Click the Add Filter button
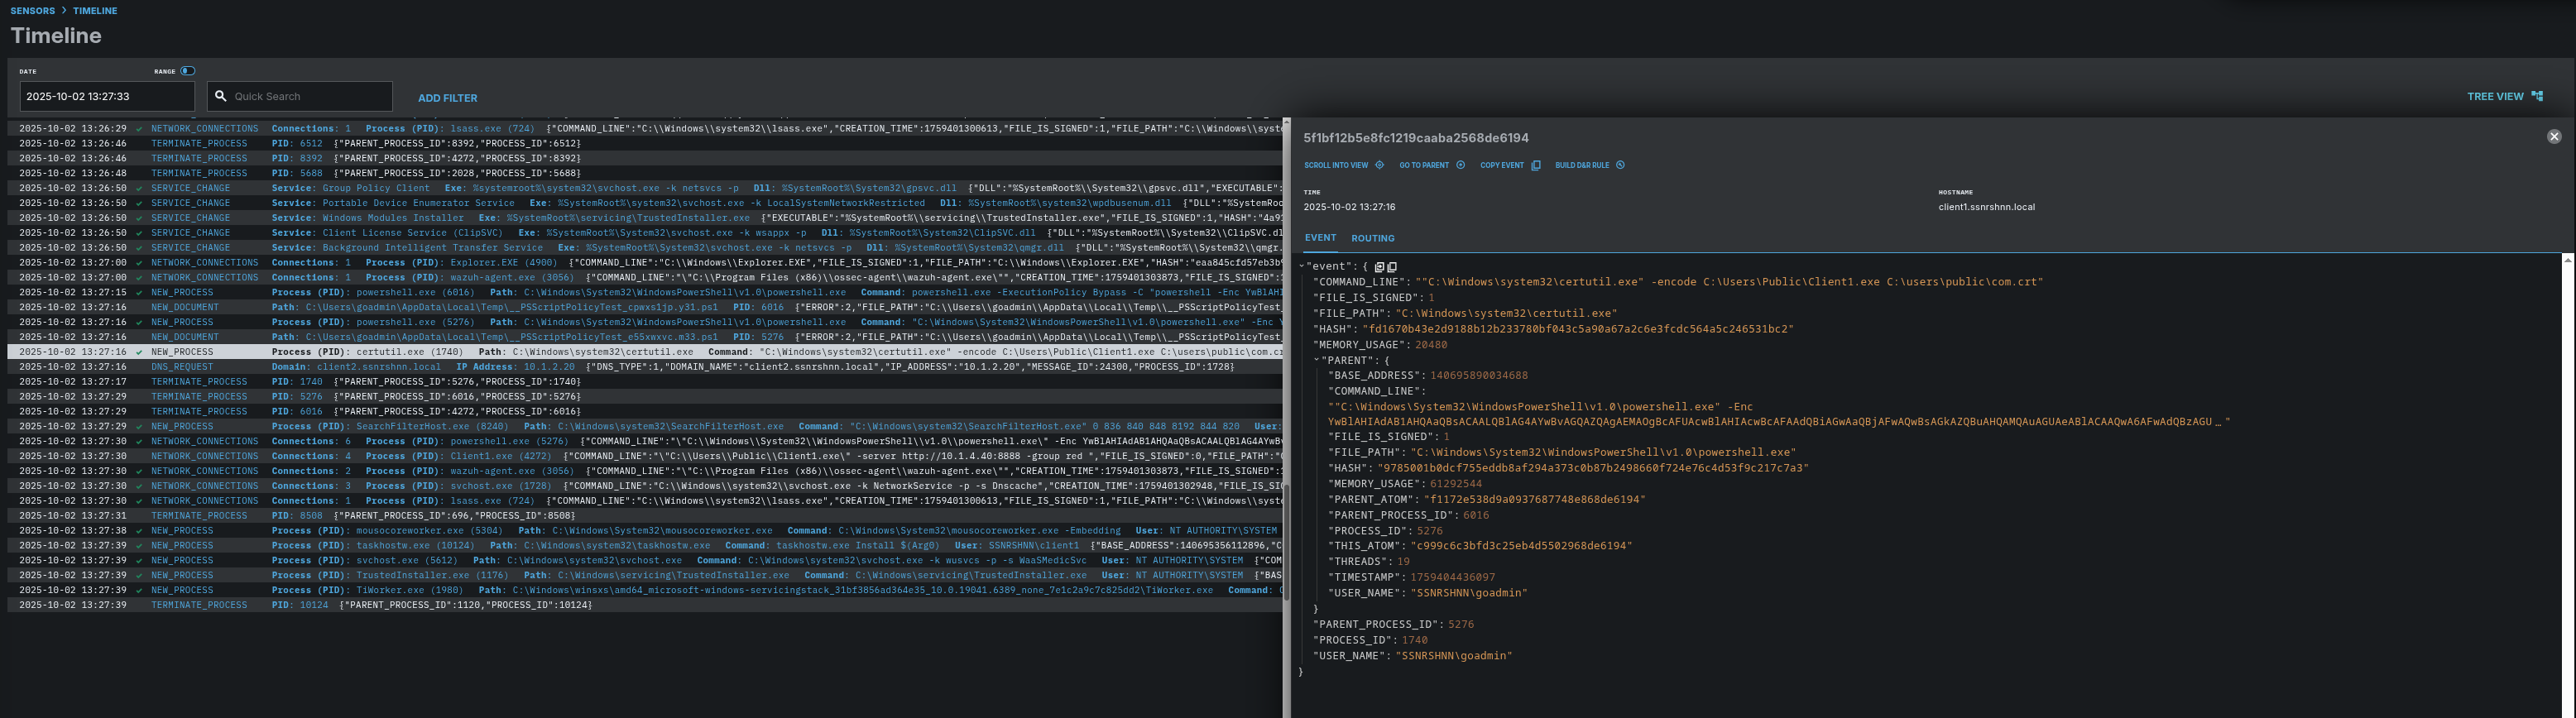2576x718 pixels. [x=447, y=98]
